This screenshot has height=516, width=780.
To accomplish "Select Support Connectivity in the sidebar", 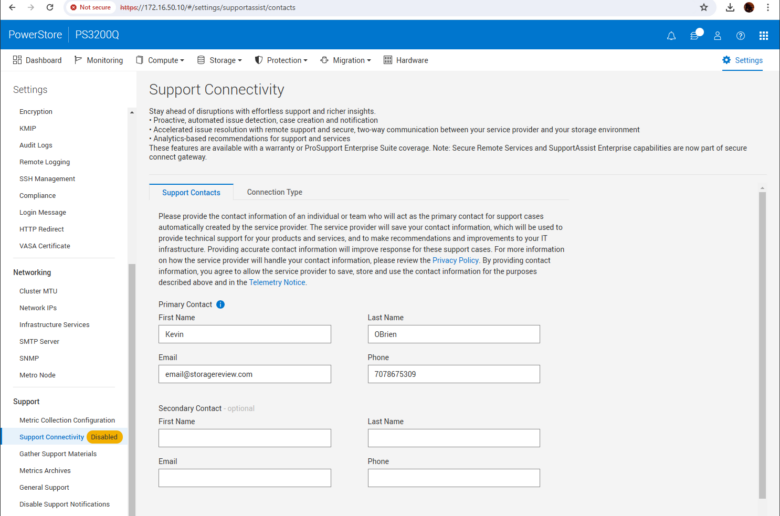I will coord(52,437).
